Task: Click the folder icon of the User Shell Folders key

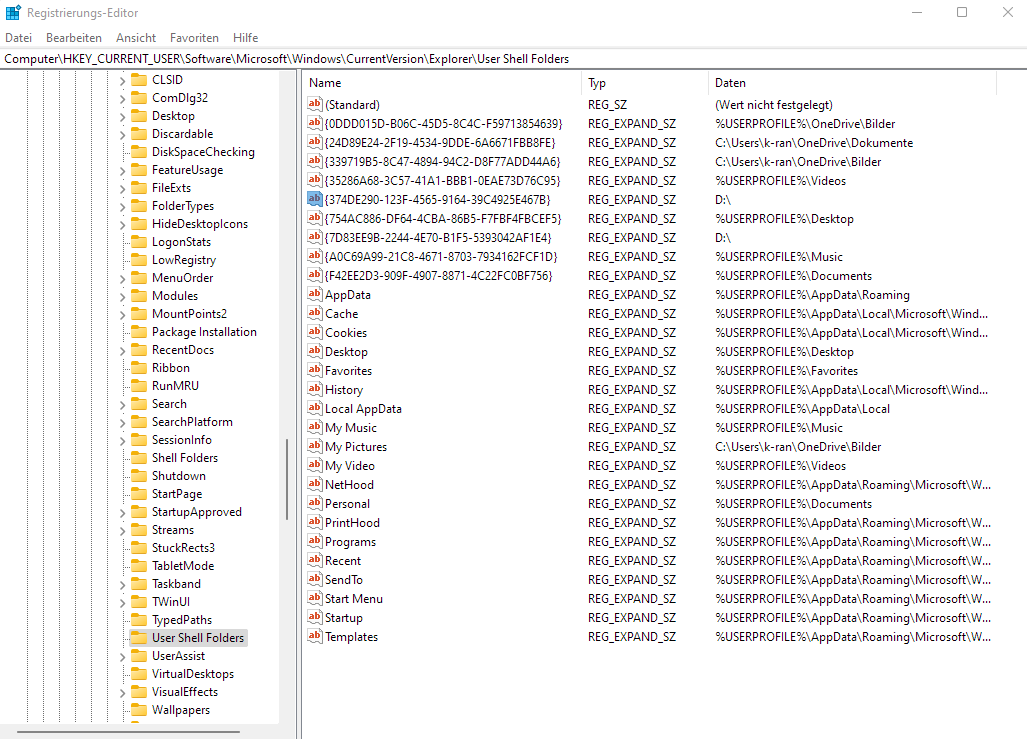Action: (139, 637)
